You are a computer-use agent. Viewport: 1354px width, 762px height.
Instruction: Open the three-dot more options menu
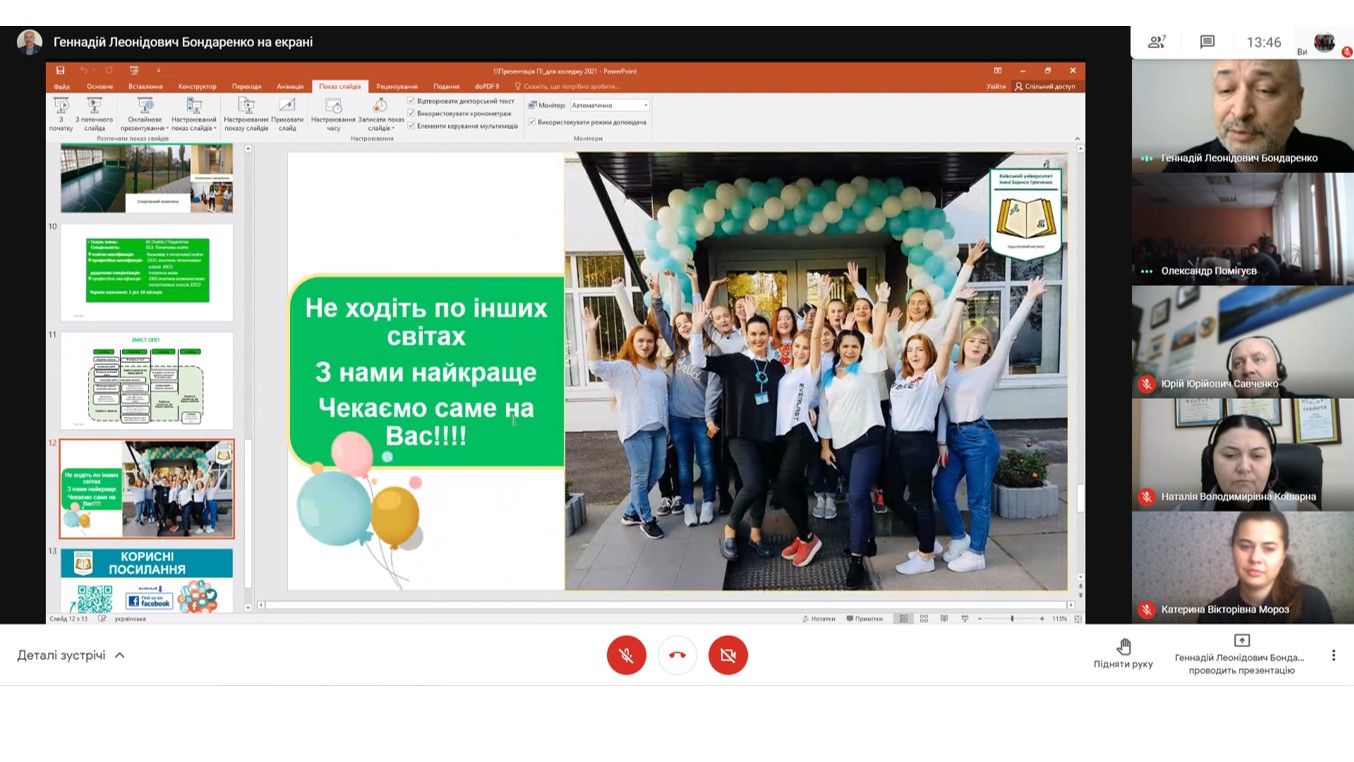1333,655
